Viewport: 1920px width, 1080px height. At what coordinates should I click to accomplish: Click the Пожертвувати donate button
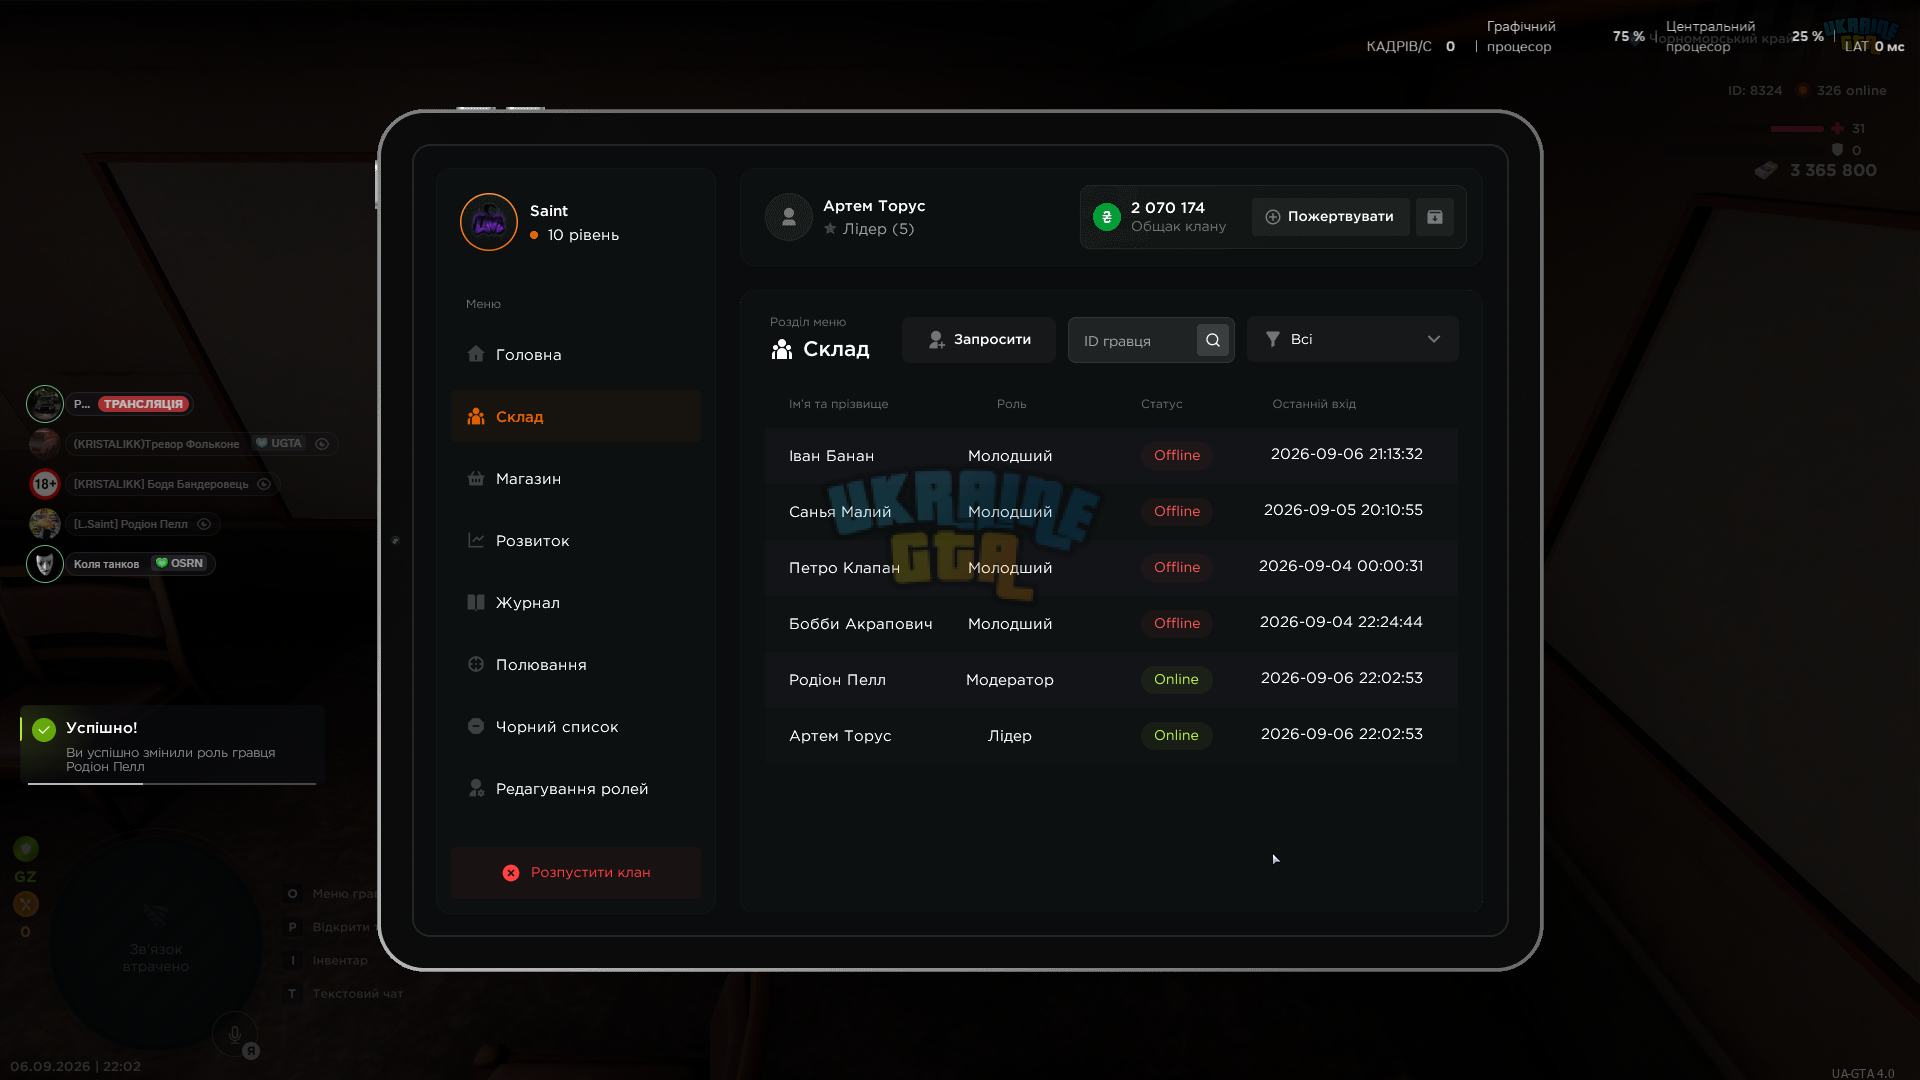pyautogui.click(x=1330, y=217)
